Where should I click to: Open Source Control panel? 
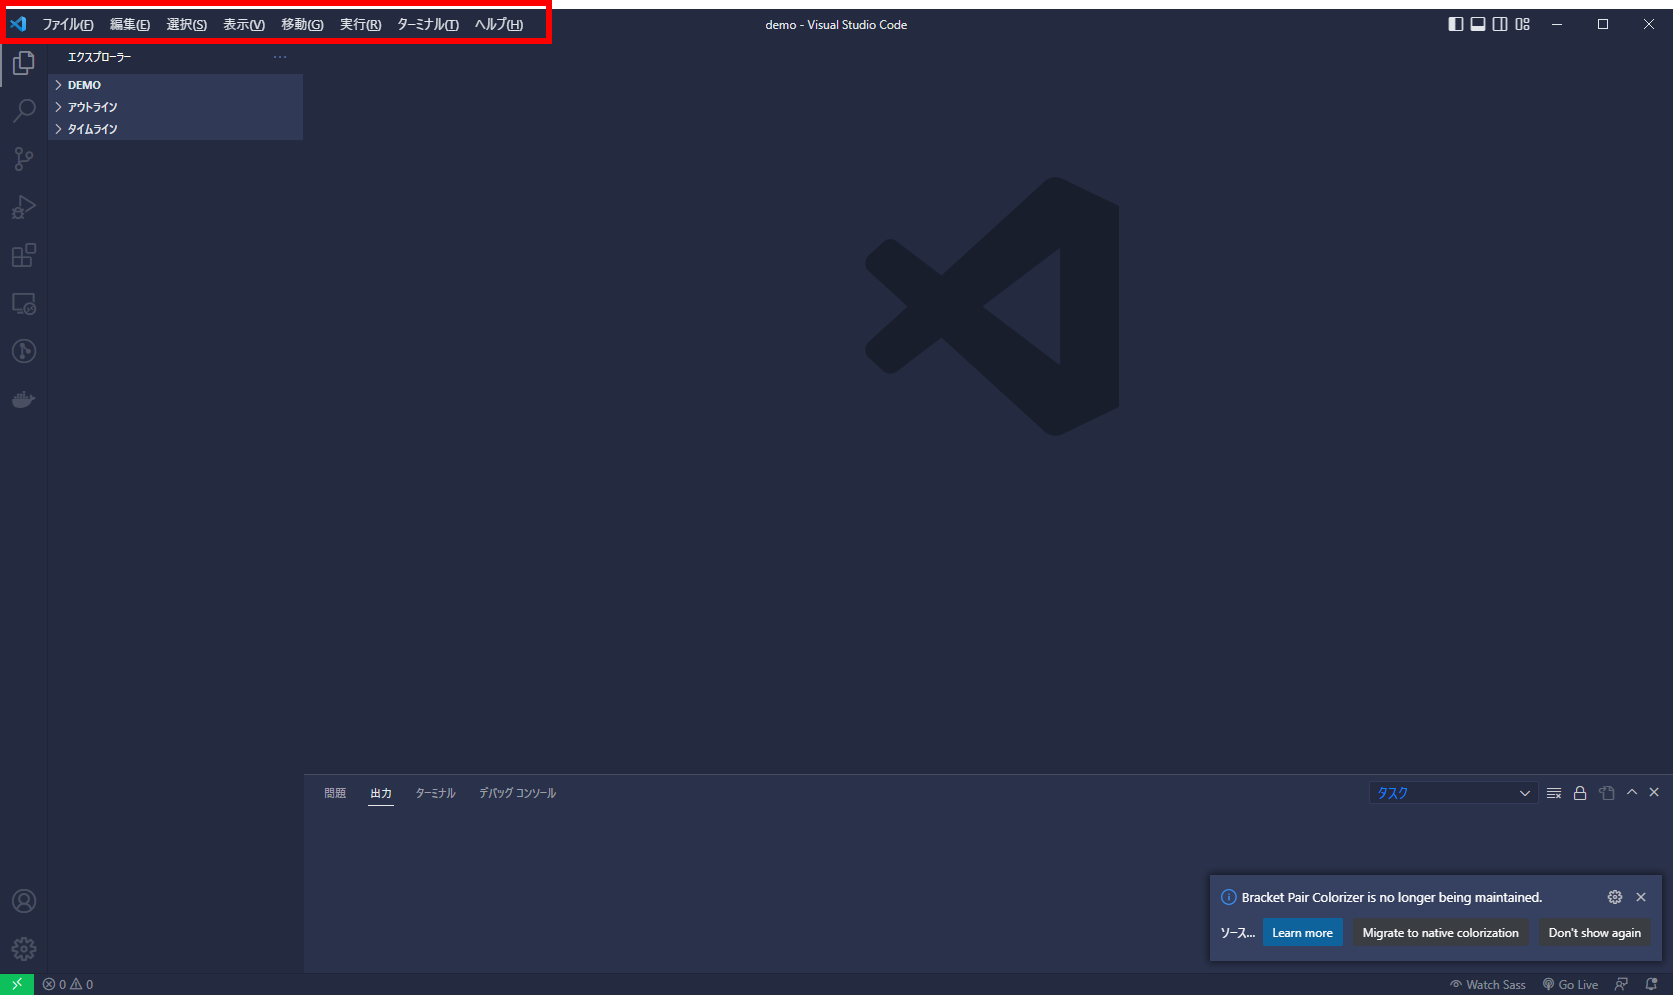23,158
